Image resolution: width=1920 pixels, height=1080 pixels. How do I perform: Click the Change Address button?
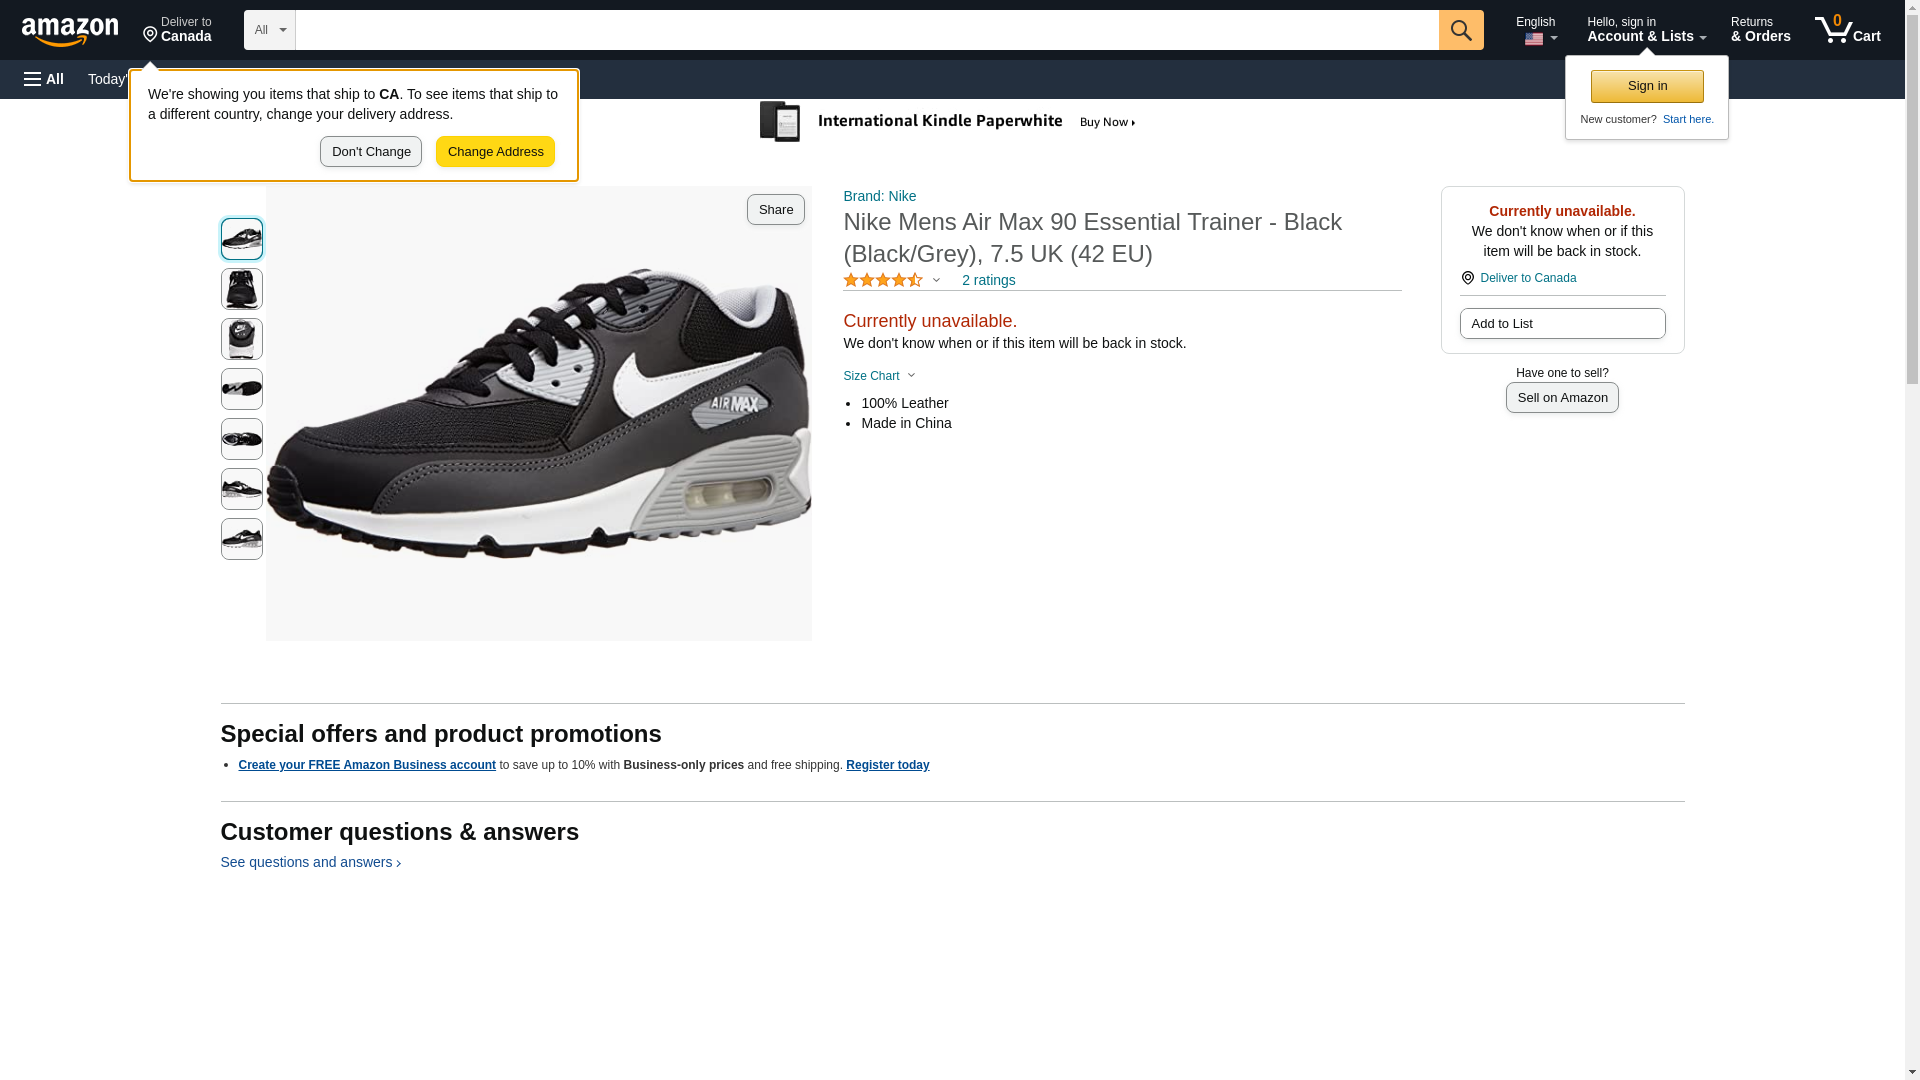[495, 152]
